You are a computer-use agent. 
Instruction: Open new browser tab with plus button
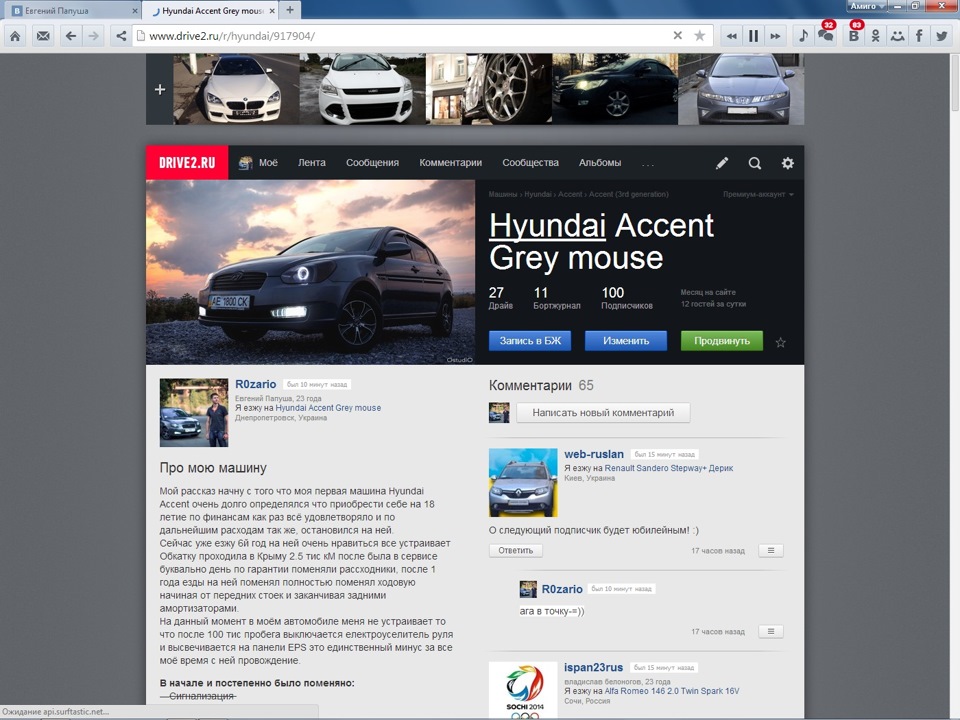(x=290, y=10)
